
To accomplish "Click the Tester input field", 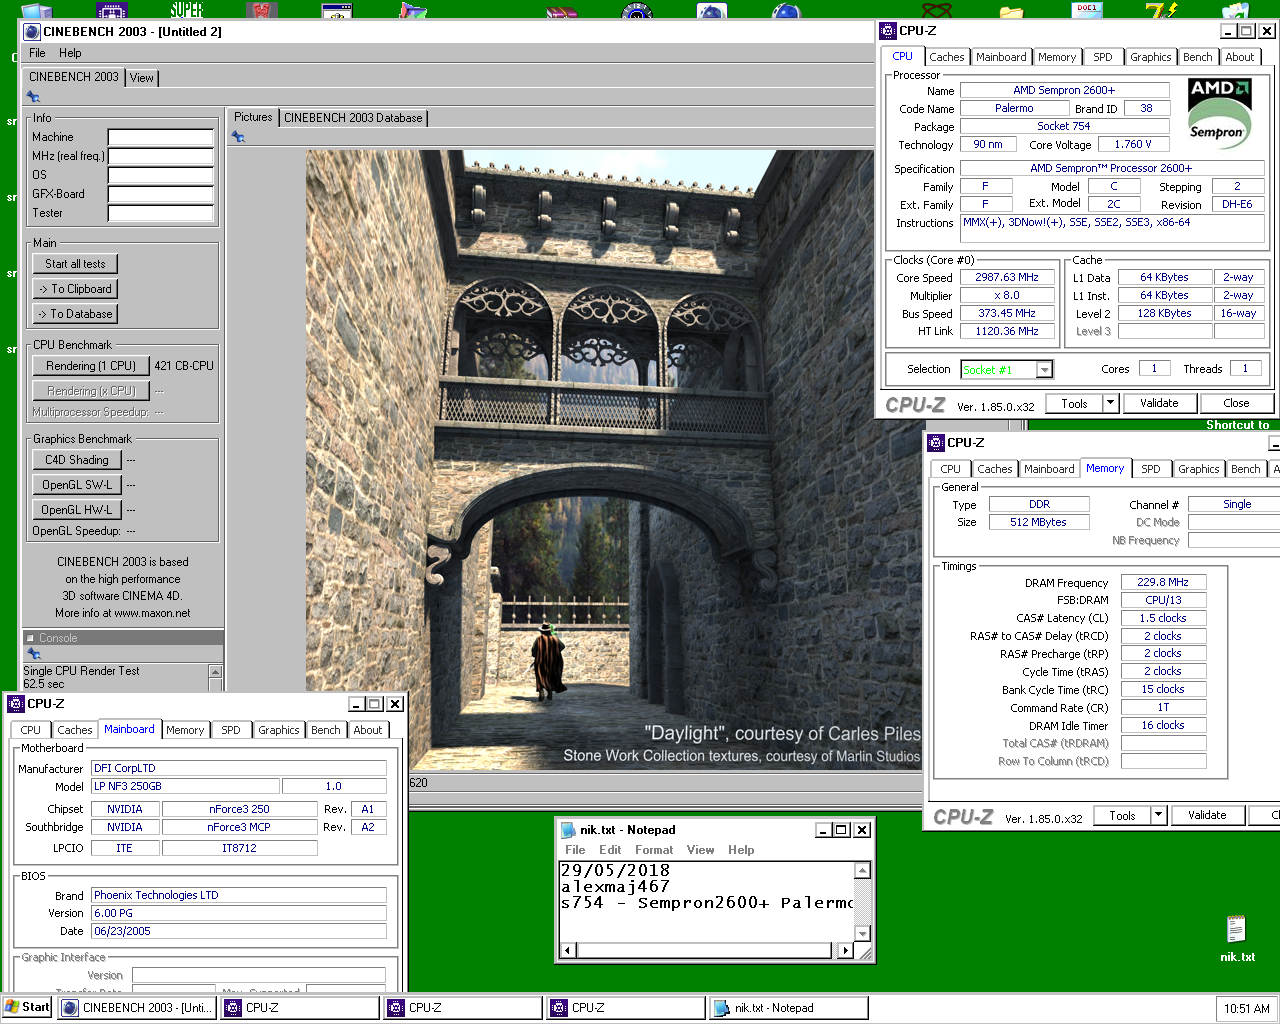I will coord(161,213).
